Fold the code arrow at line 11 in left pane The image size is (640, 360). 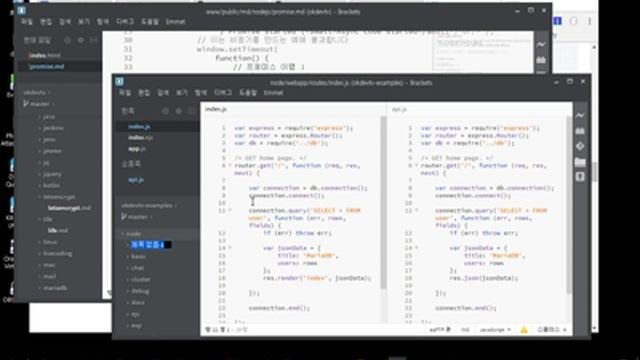point(230,211)
